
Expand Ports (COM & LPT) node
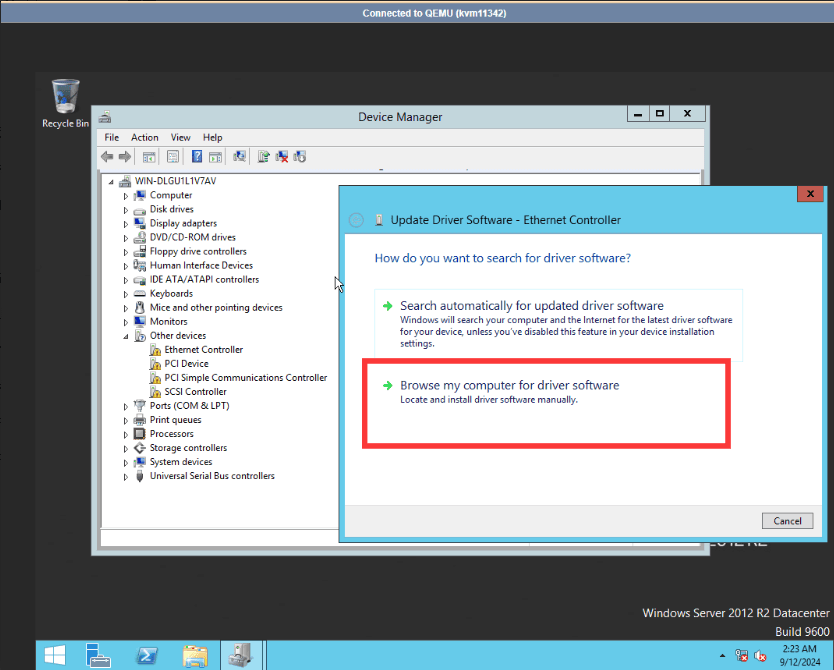[126, 407]
